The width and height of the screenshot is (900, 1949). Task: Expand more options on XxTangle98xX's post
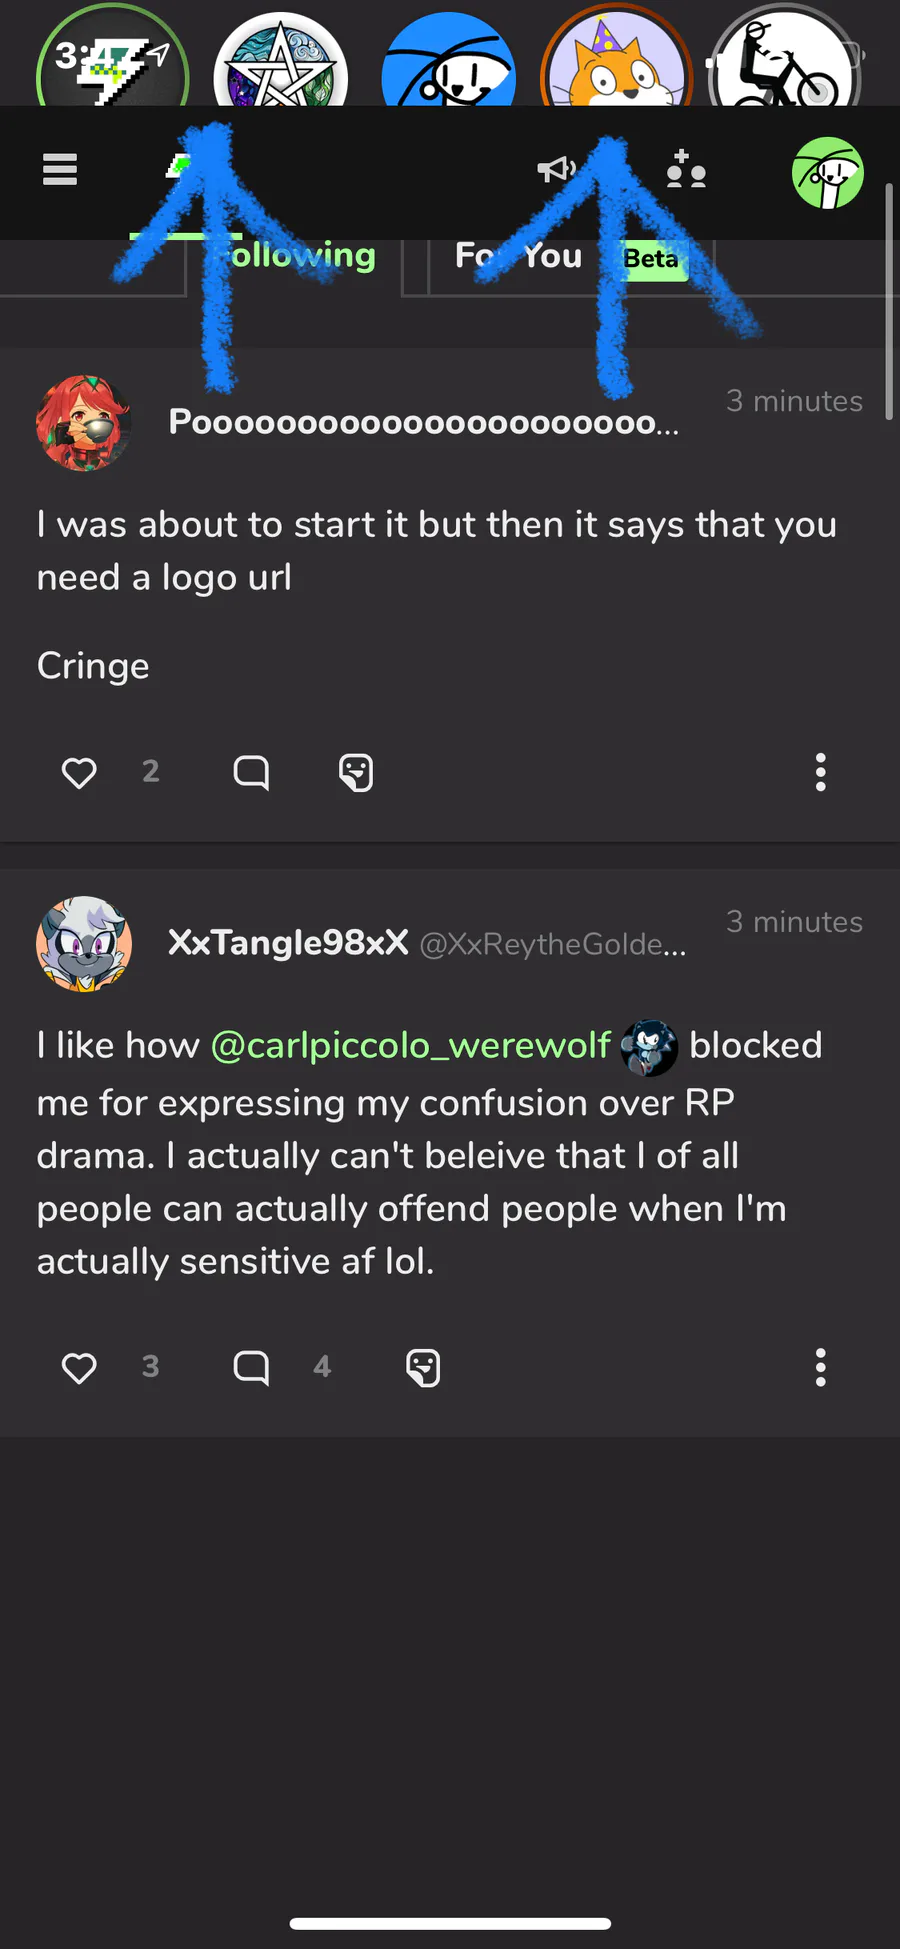[x=820, y=1367]
